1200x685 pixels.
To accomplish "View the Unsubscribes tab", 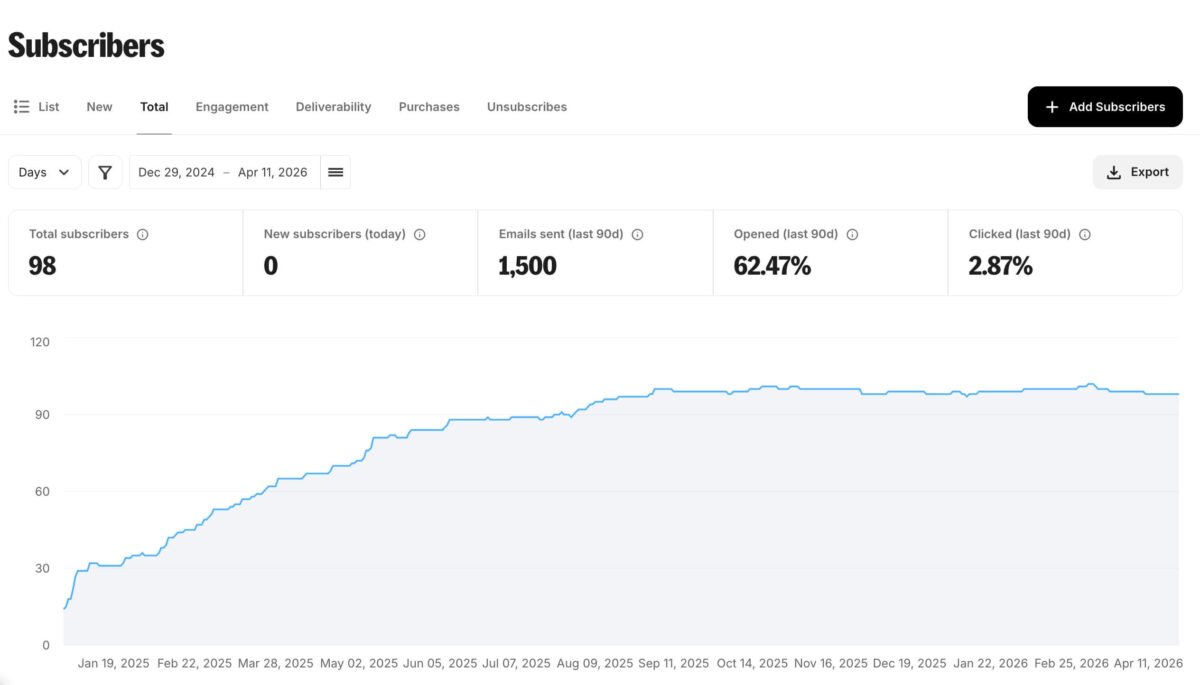I will click(x=527, y=107).
